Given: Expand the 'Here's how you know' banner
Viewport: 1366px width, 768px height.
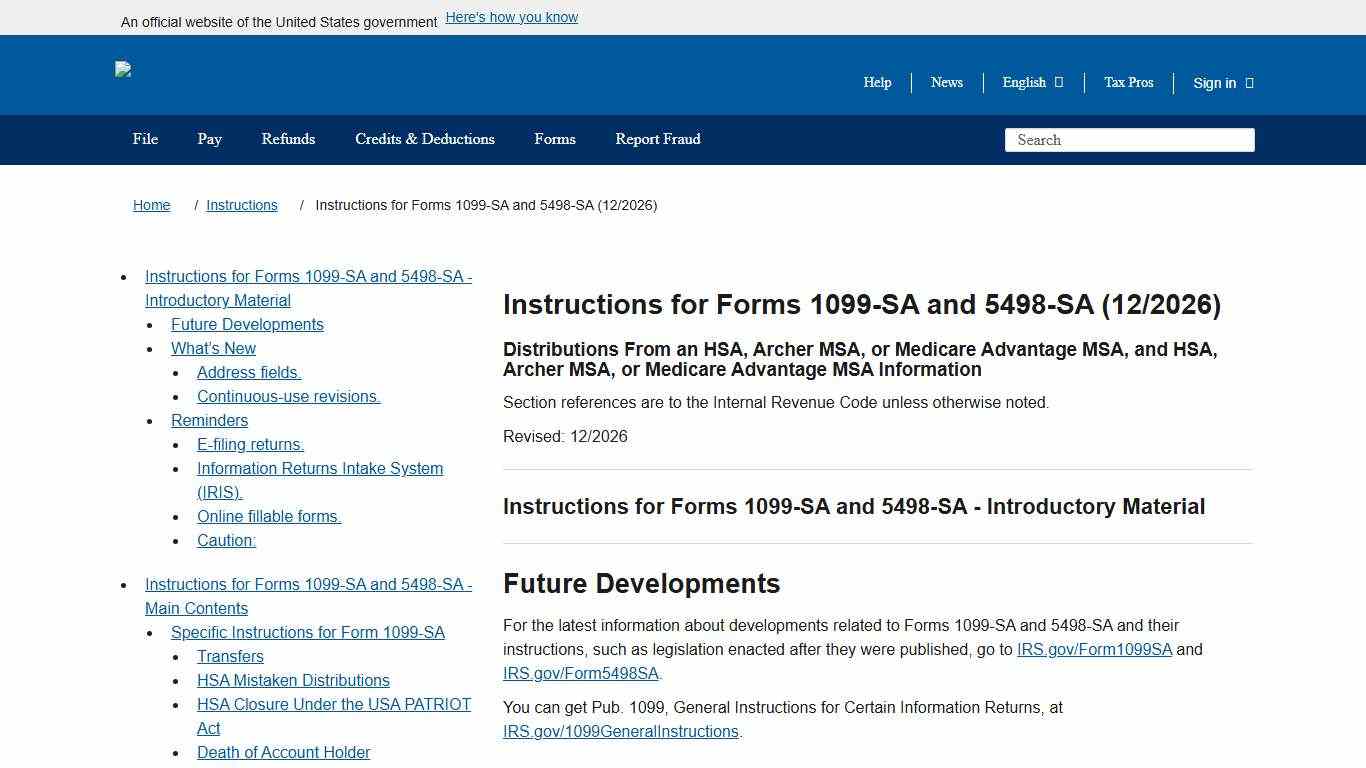Looking at the screenshot, I should click(511, 17).
